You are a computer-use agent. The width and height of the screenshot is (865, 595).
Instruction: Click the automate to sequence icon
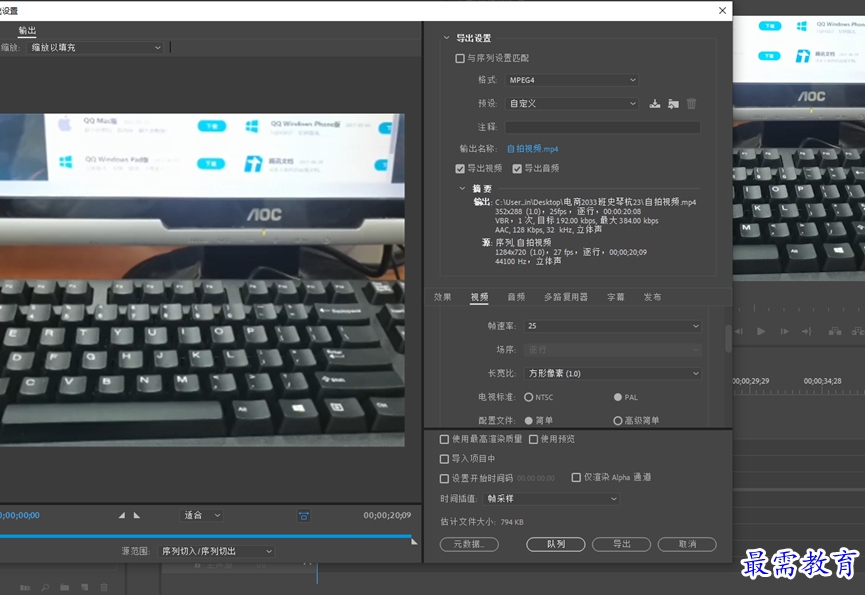point(25,588)
